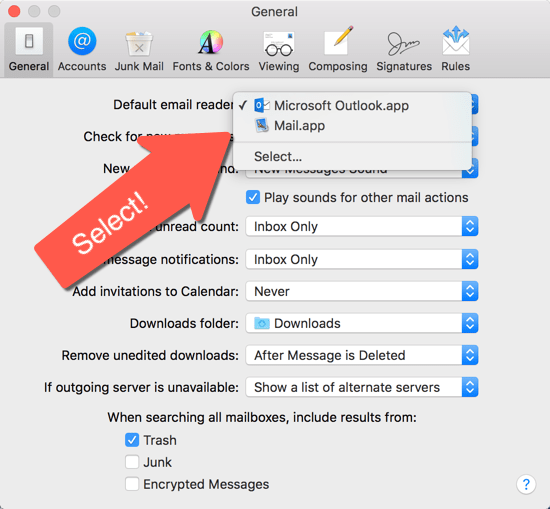Image resolution: width=550 pixels, height=509 pixels.
Task: Enable the Encrypted Messages checkbox
Action: pyautogui.click(x=132, y=484)
